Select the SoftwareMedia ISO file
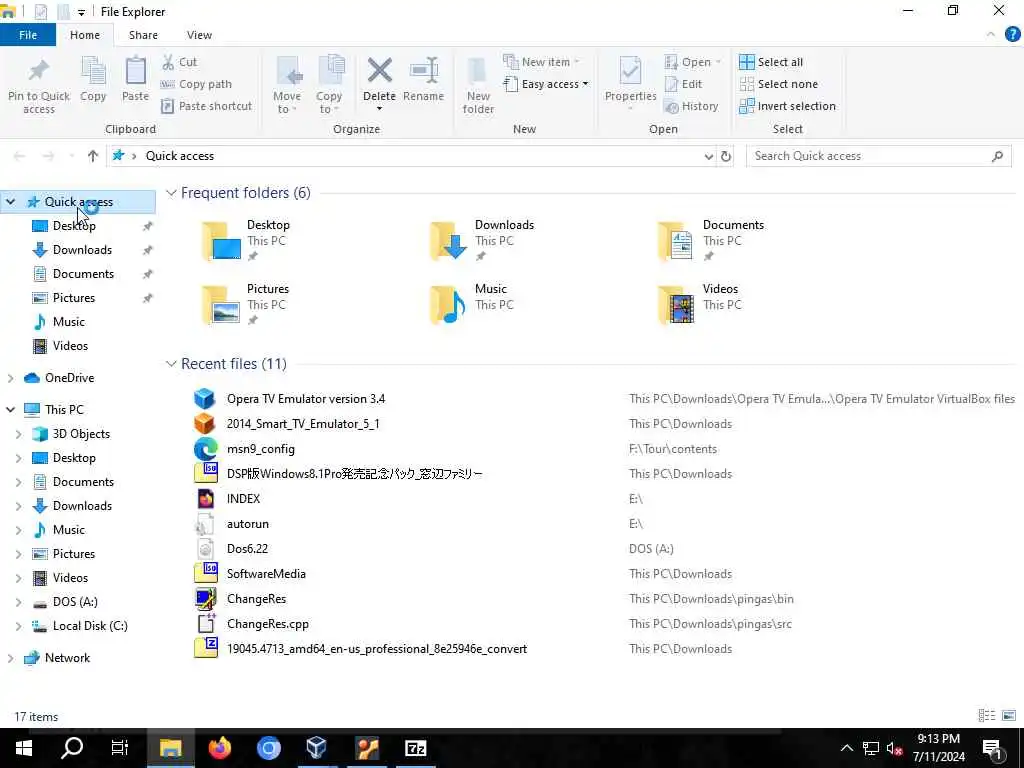The image size is (1024, 768). coord(266,574)
